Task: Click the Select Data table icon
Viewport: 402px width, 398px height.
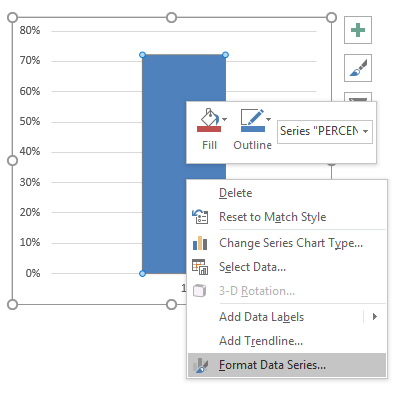Action: tap(200, 267)
